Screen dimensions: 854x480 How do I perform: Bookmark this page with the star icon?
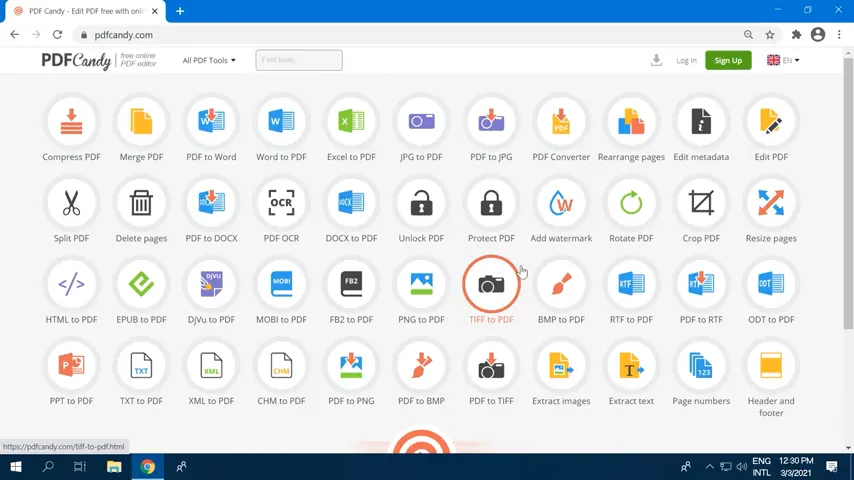[770, 34]
